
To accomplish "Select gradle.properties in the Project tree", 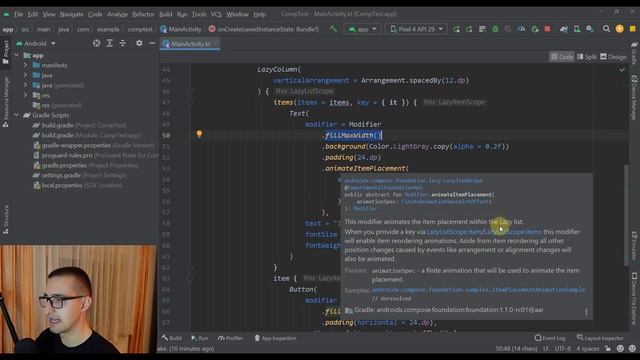I will pyautogui.click(x=86, y=165).
